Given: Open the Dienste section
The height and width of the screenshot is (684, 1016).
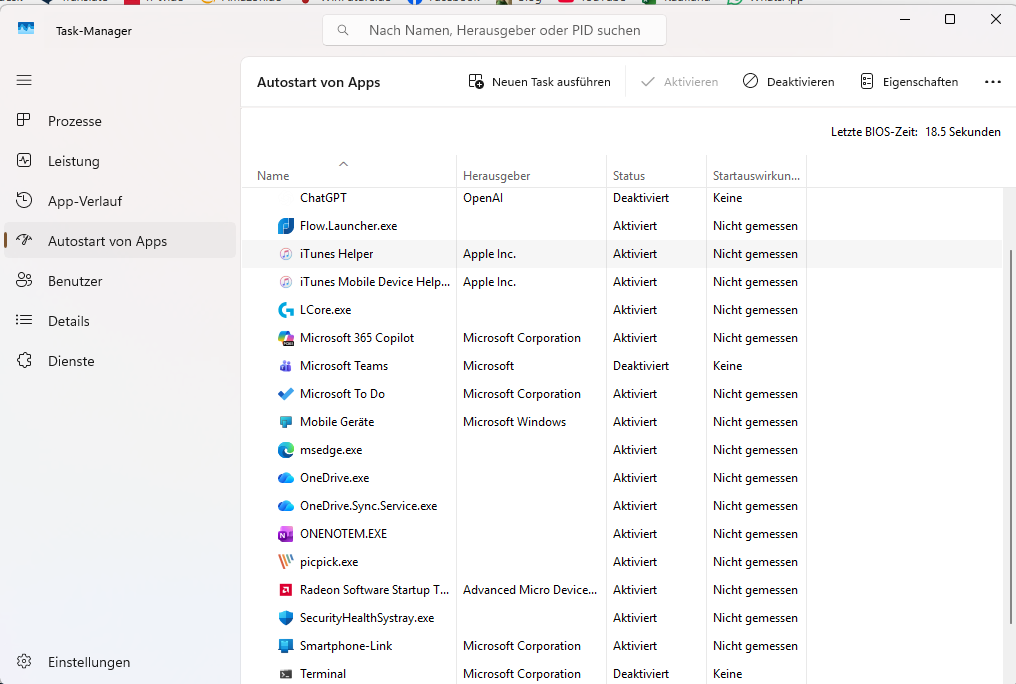Looking at the screenshot, I should tap(71, 361).
